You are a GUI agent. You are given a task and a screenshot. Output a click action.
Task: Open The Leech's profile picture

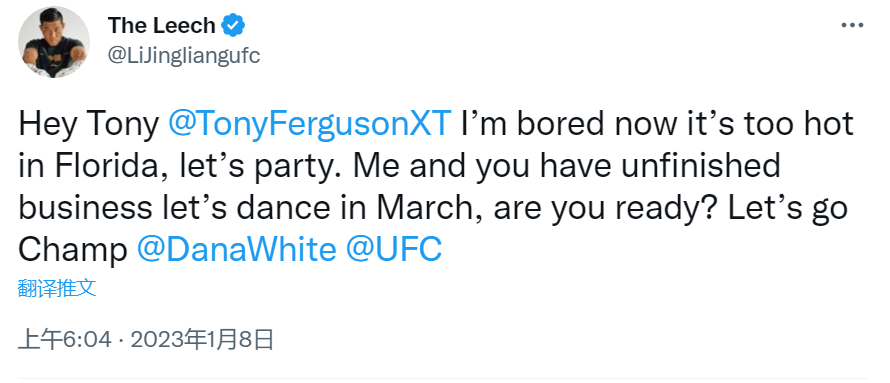(x=54, y=43)
